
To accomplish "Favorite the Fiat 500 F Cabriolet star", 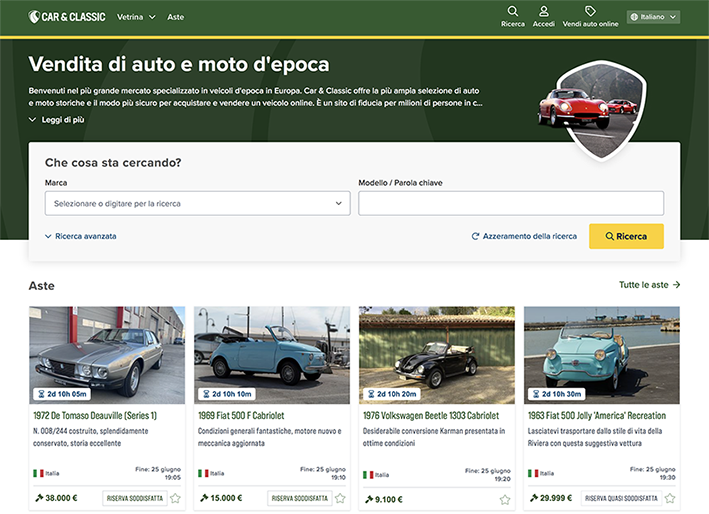I will click(340, 498).
